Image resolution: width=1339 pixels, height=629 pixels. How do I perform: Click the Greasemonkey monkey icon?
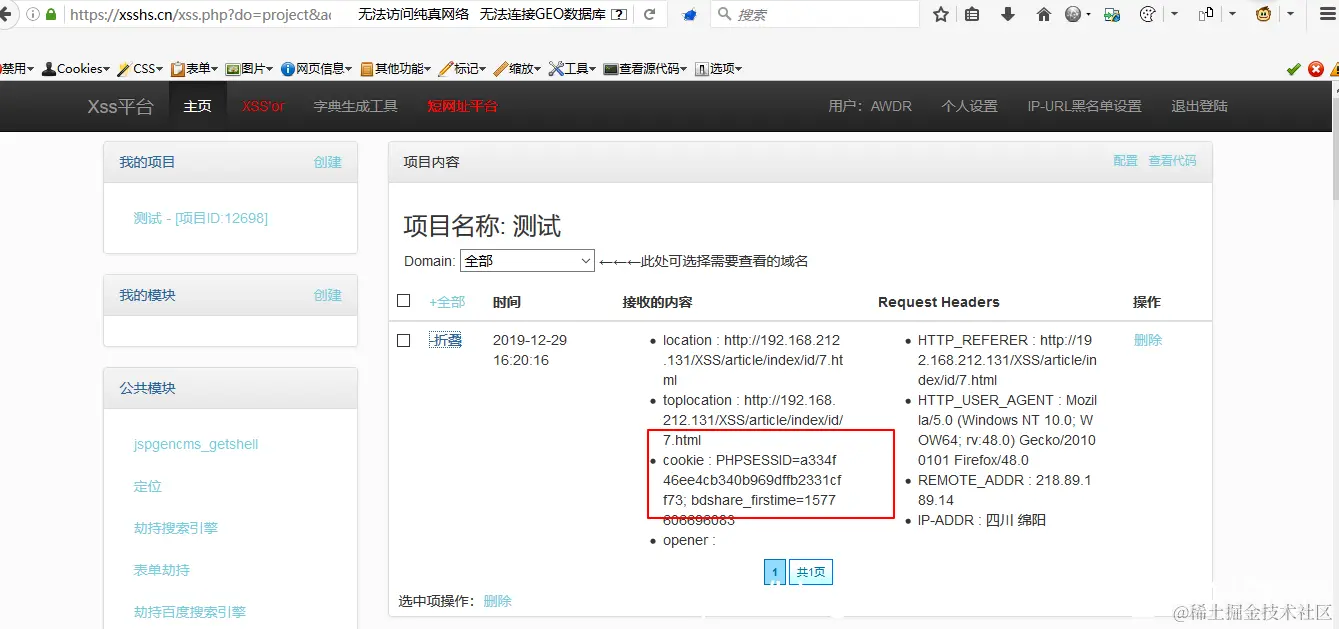pyautogui.click(x=1262, y=14)
